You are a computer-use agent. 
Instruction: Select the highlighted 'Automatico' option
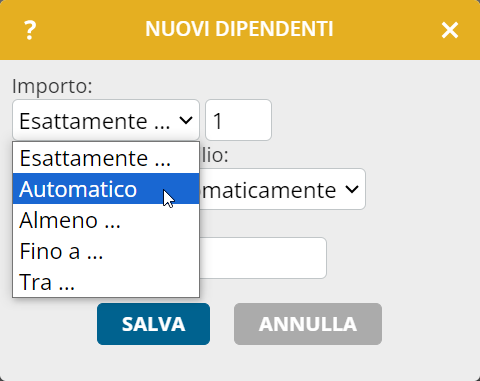tap(106, 189)
